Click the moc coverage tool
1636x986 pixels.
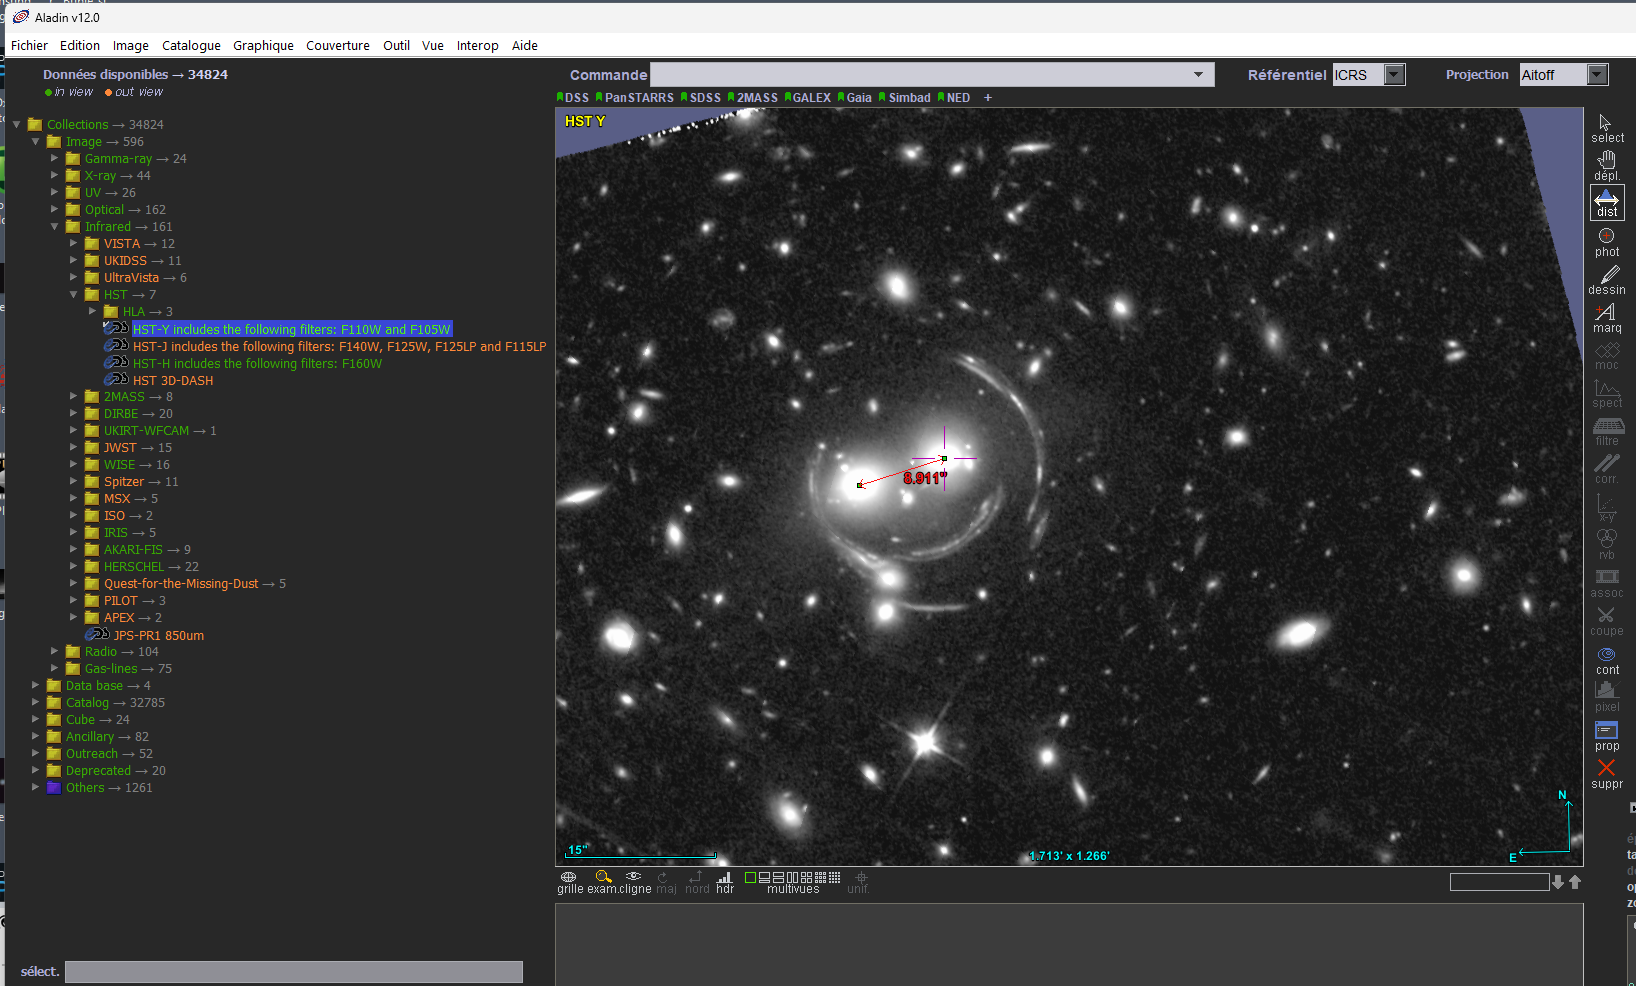(x=1606, y=356)
